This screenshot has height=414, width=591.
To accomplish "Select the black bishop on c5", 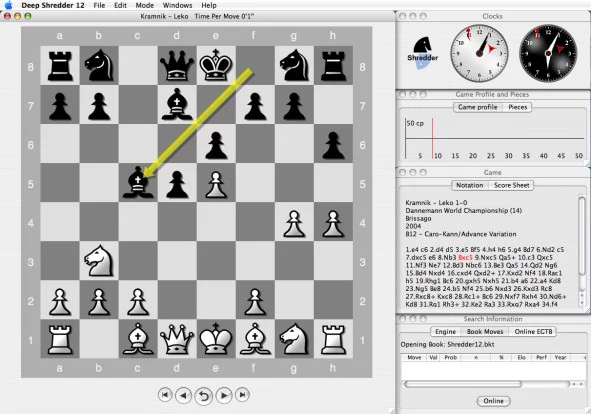I will (x=138, y=183).
